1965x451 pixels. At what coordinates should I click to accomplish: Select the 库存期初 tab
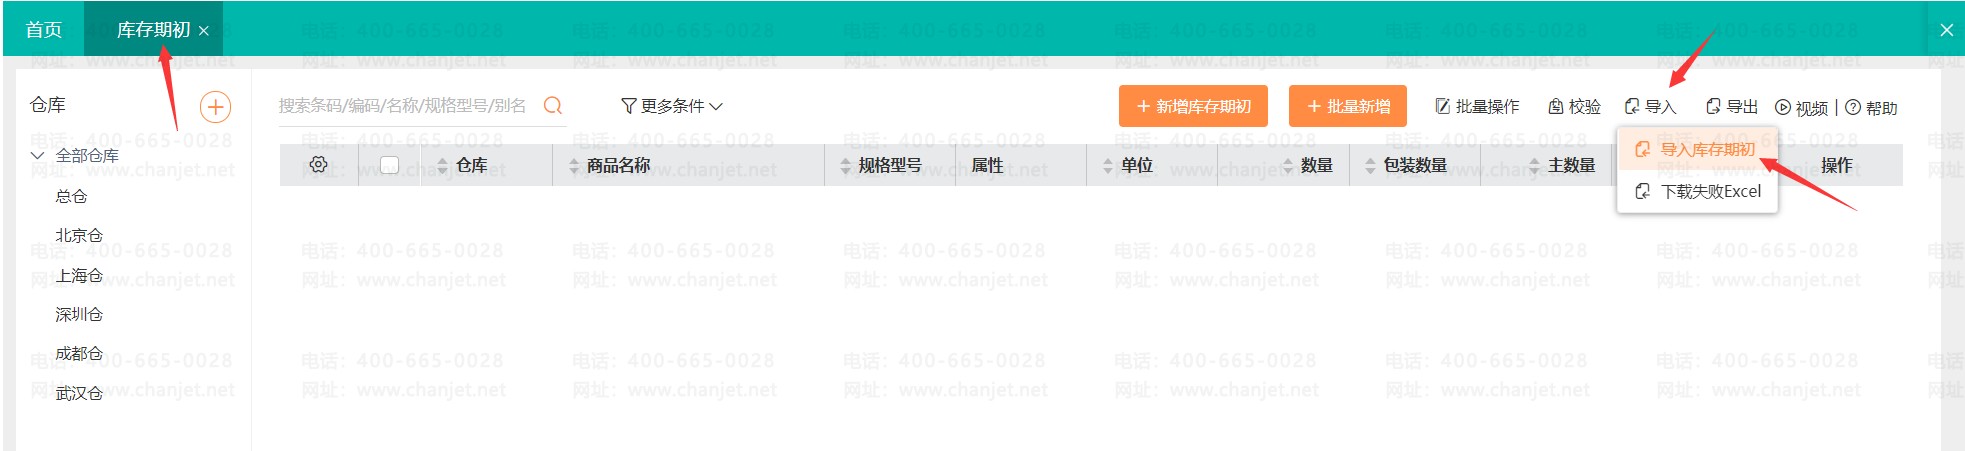153,30
